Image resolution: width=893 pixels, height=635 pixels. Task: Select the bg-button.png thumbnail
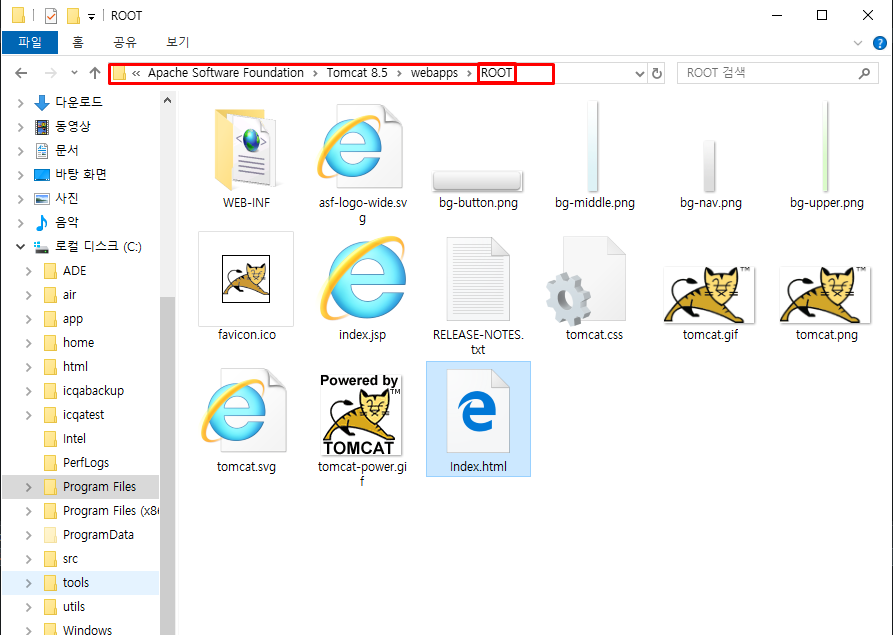(477, 181)
